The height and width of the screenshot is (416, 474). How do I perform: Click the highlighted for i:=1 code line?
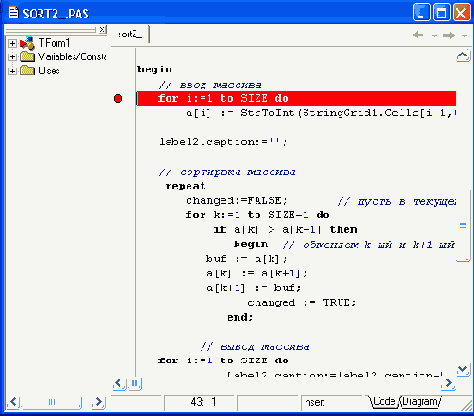296,99
